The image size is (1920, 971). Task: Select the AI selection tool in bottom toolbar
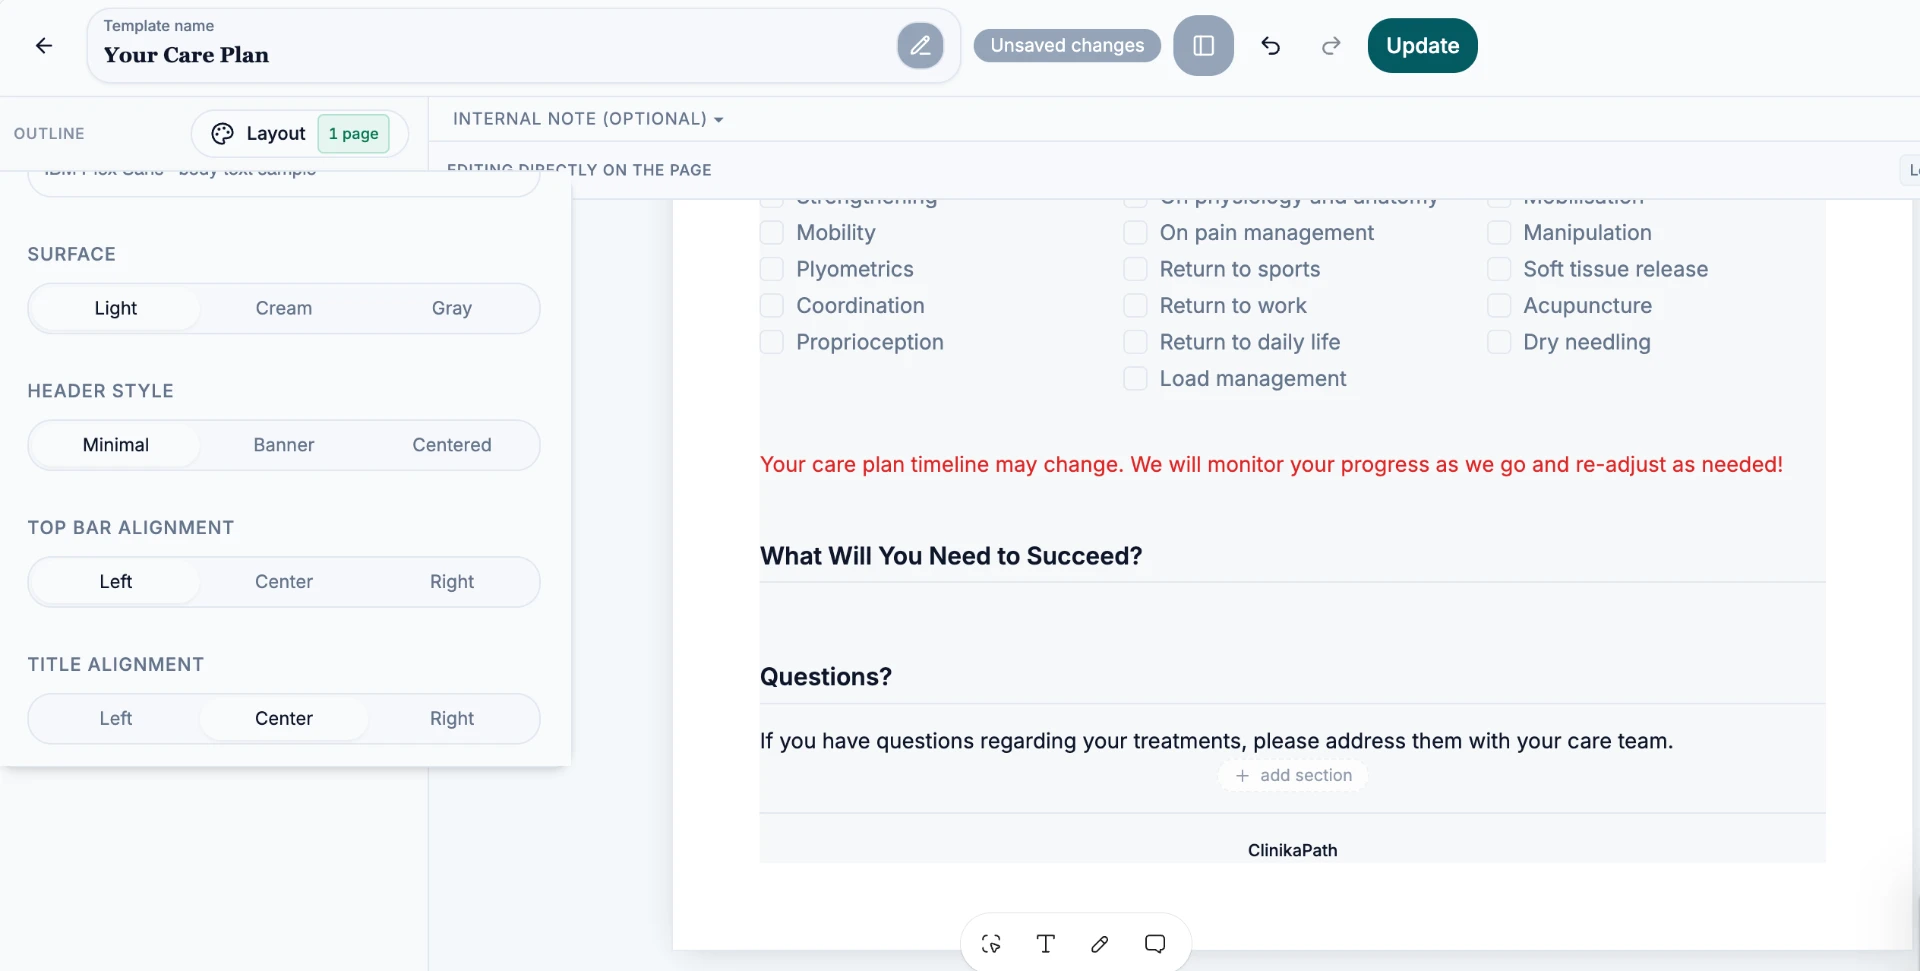[991, 944]
